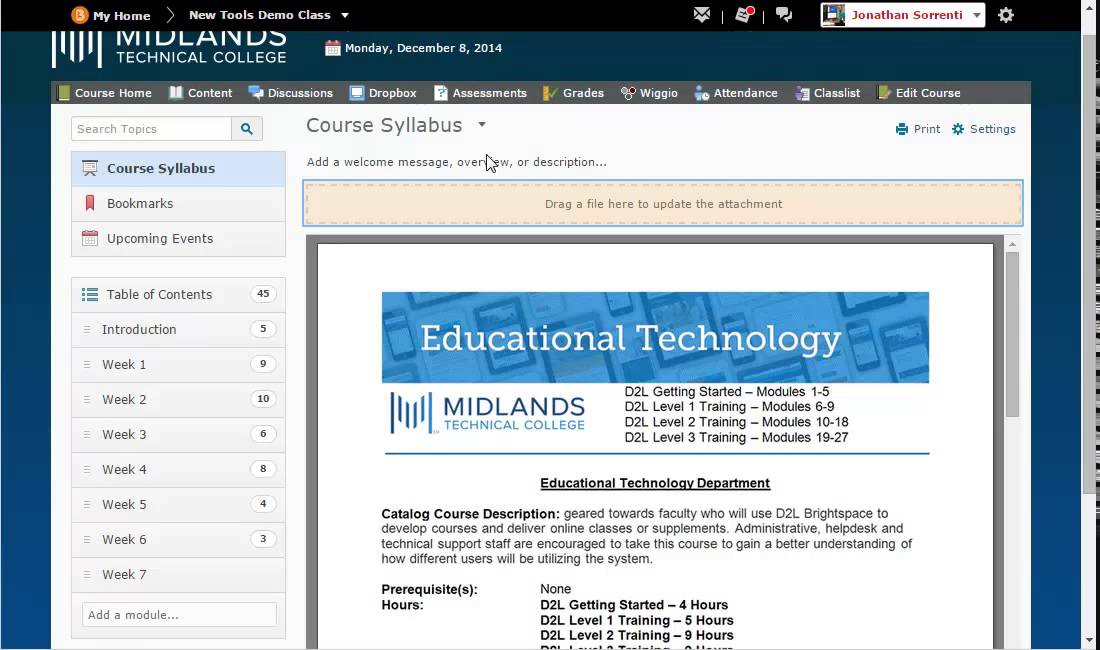This screenshot has width=1100, height=650.
Task: Click the Search Topics input field
Action: point(151,128)
